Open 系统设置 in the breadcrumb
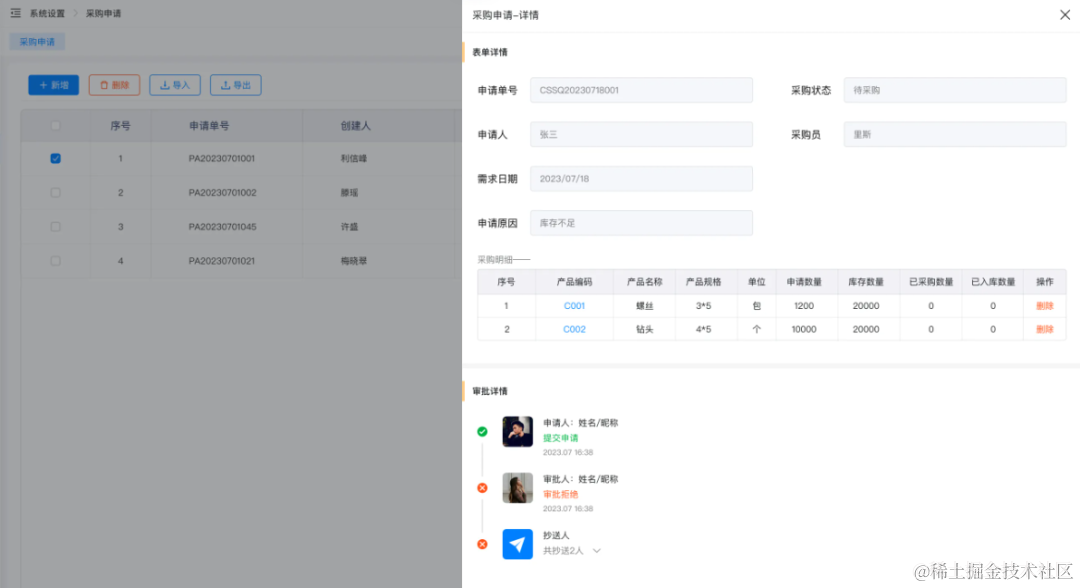The height and width of the screenshot is (588, 1080). click(47, 13)
